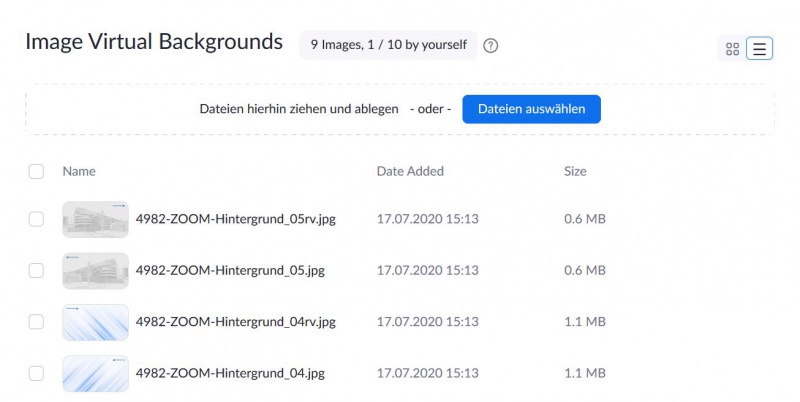This screenshot has height=402, width=800.
Task: Sort by the Size column header
Action: 575,171
